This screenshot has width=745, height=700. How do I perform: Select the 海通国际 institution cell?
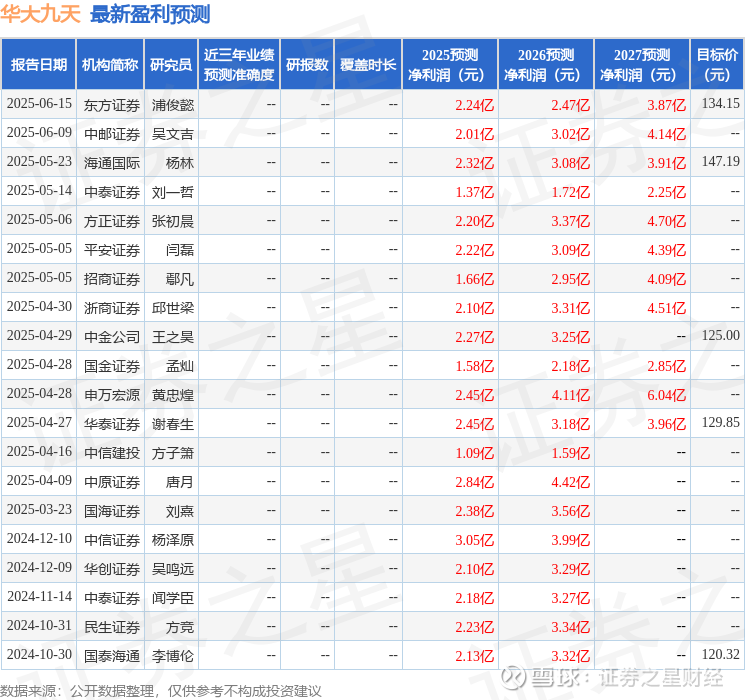(x=112, y=163)
